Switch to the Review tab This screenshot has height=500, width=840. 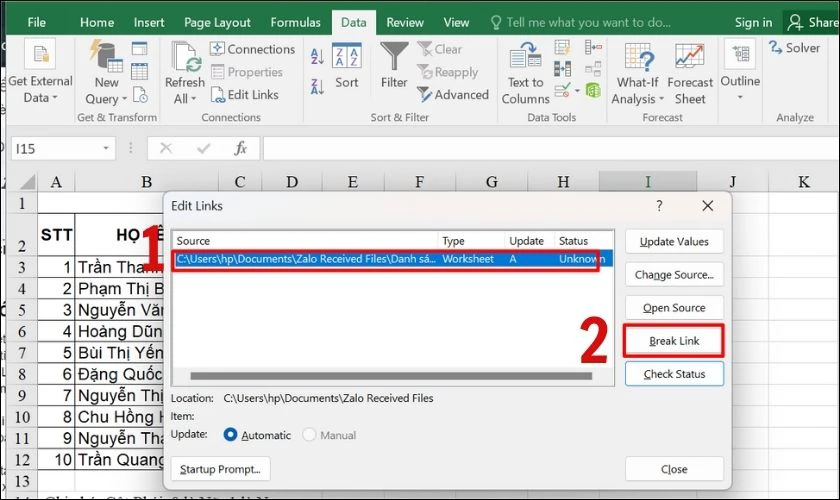pyautogui.click(x=405, y=23)
